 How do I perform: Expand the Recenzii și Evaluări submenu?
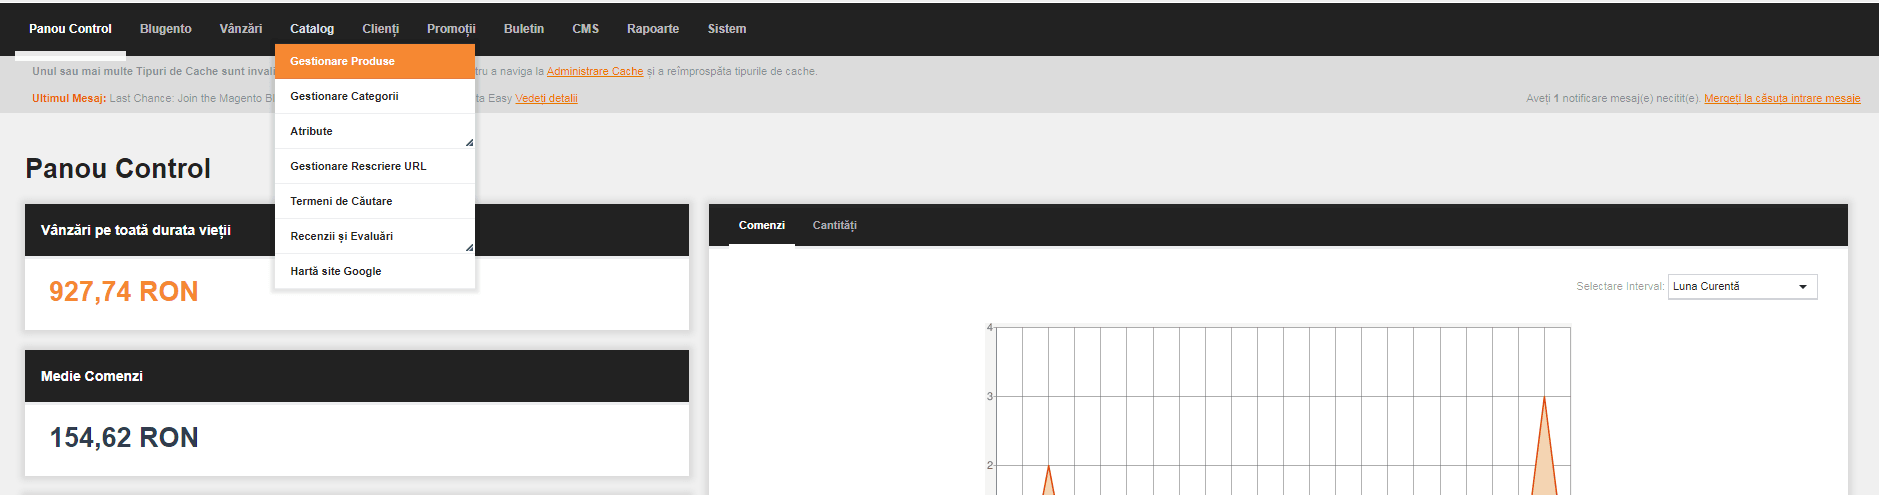pos(375,236)
